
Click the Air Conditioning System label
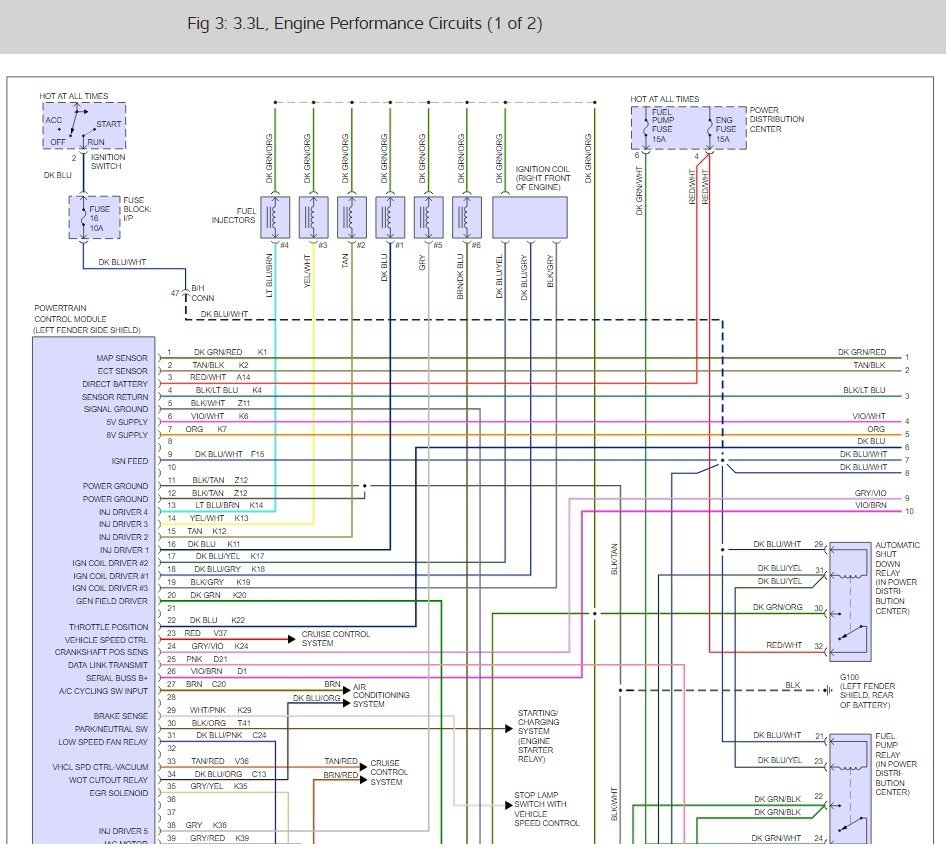tap(381, 695)
